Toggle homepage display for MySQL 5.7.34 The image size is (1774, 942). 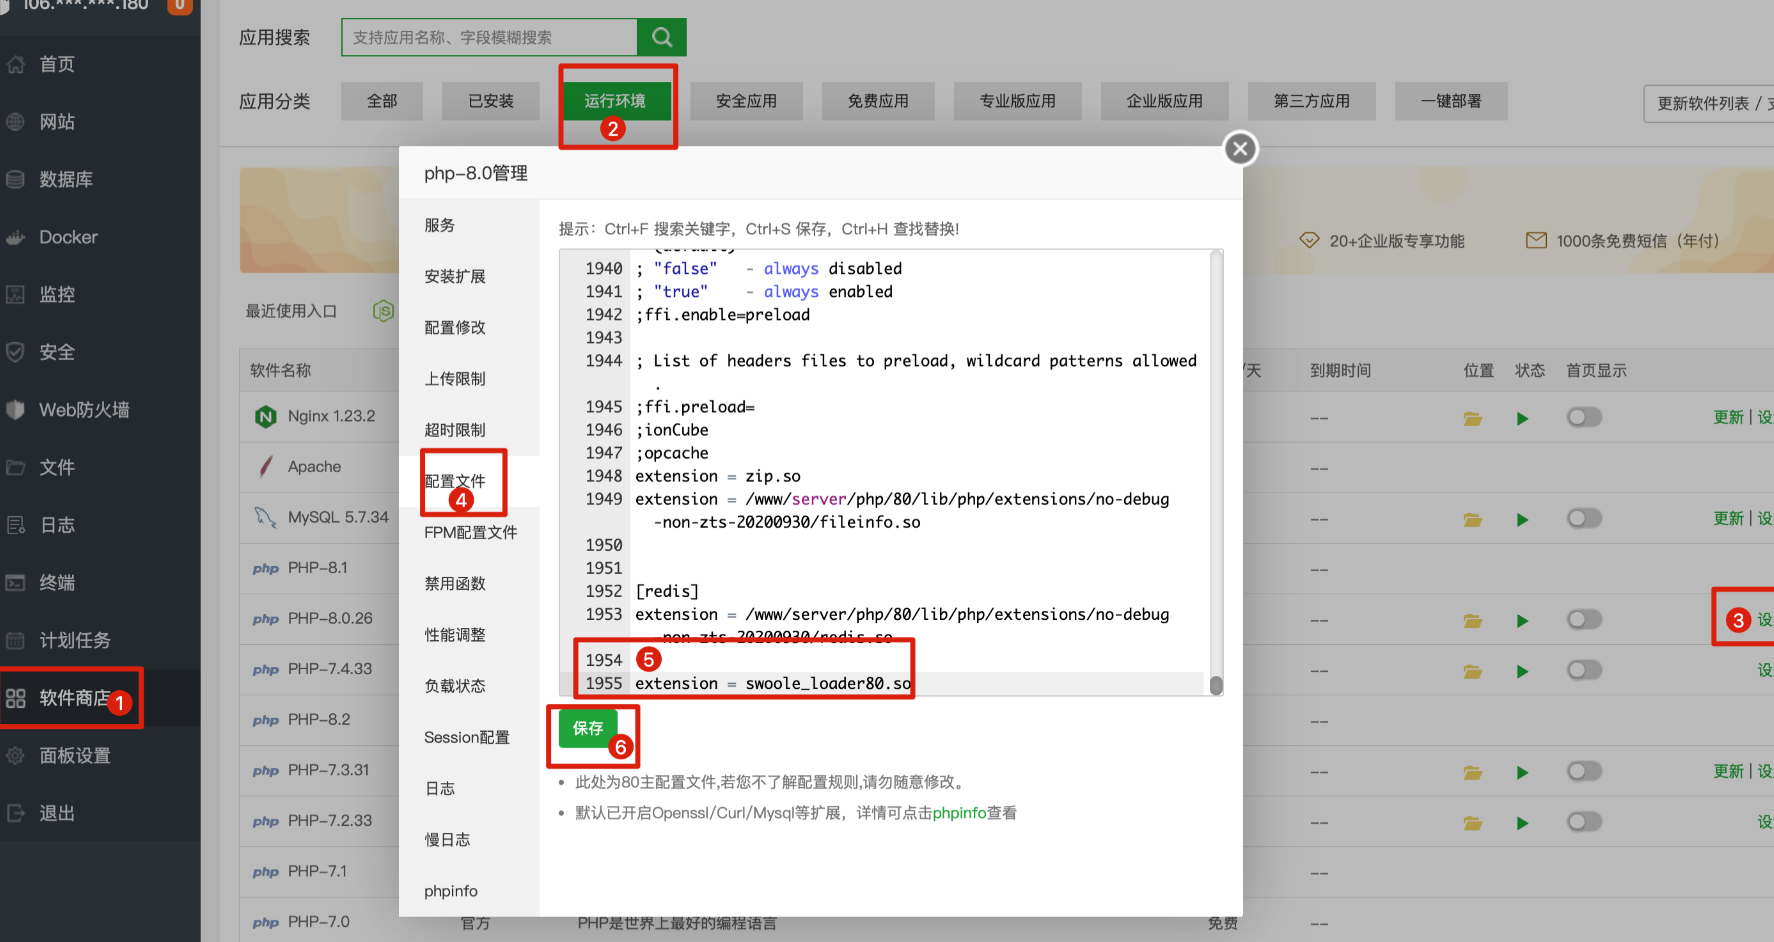click(x=1584, y=518)
